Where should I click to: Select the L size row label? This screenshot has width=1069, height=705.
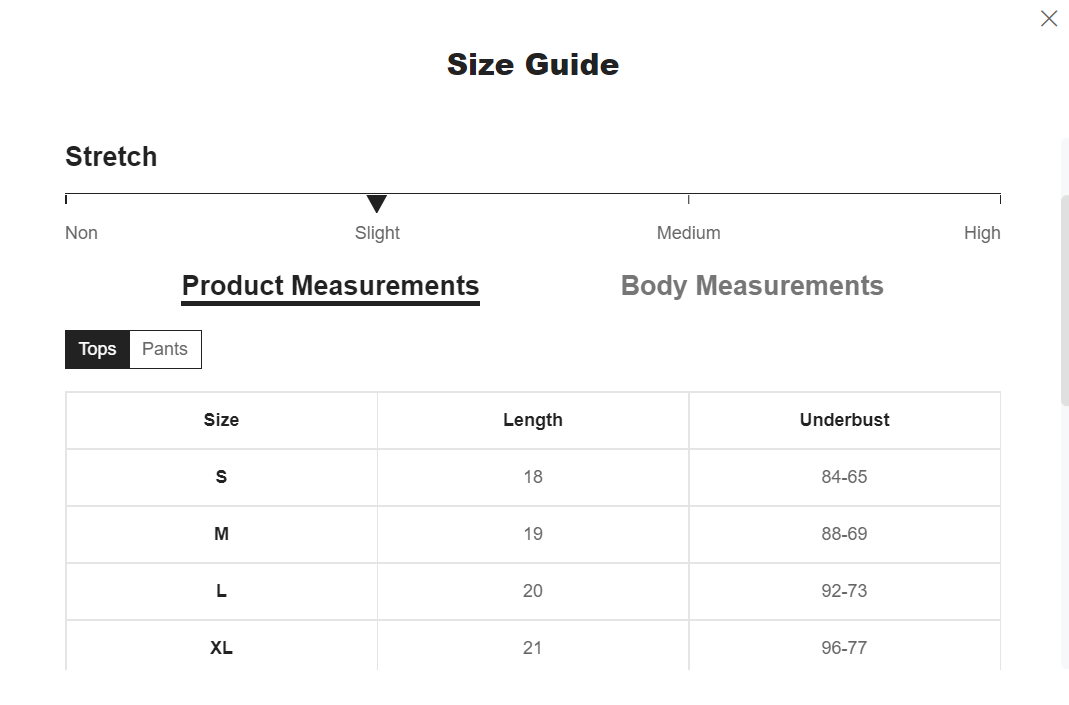(x=221, y=591)
